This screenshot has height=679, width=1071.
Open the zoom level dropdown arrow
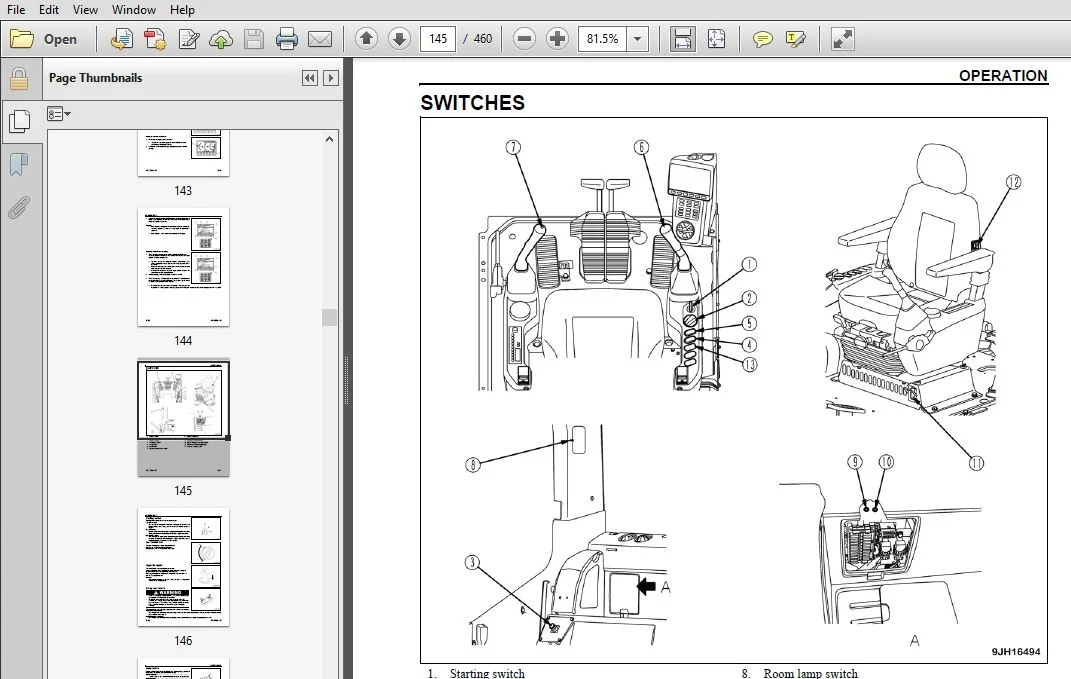click(637, 39)
